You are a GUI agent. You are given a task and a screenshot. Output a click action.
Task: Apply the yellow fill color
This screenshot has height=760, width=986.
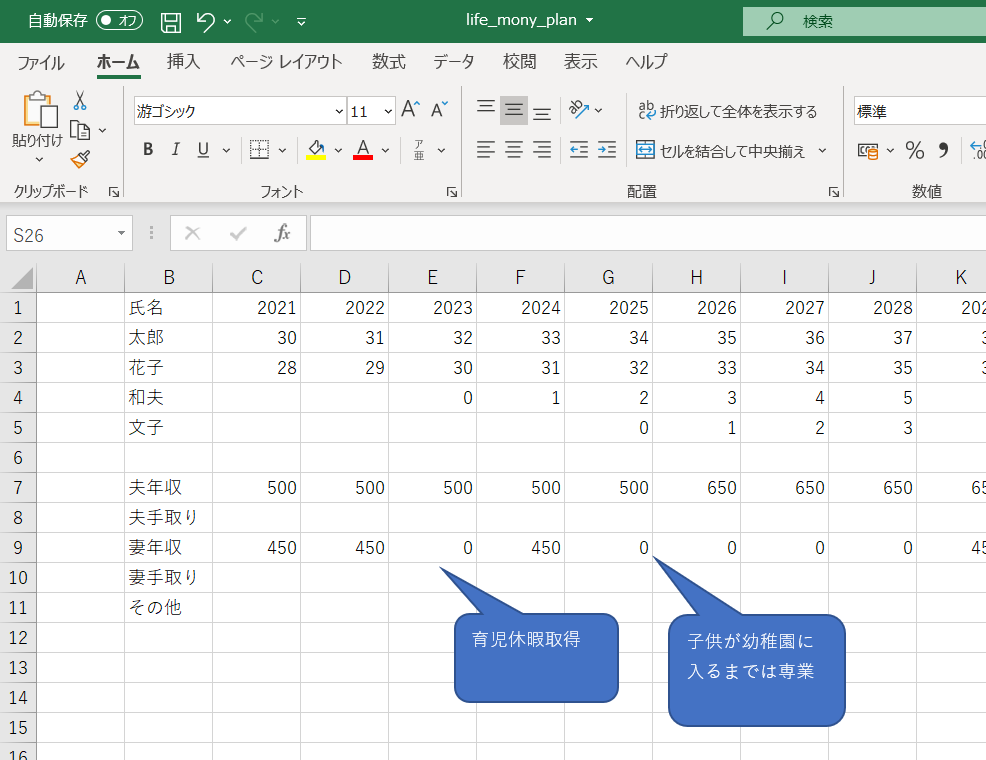click(316, 150)
